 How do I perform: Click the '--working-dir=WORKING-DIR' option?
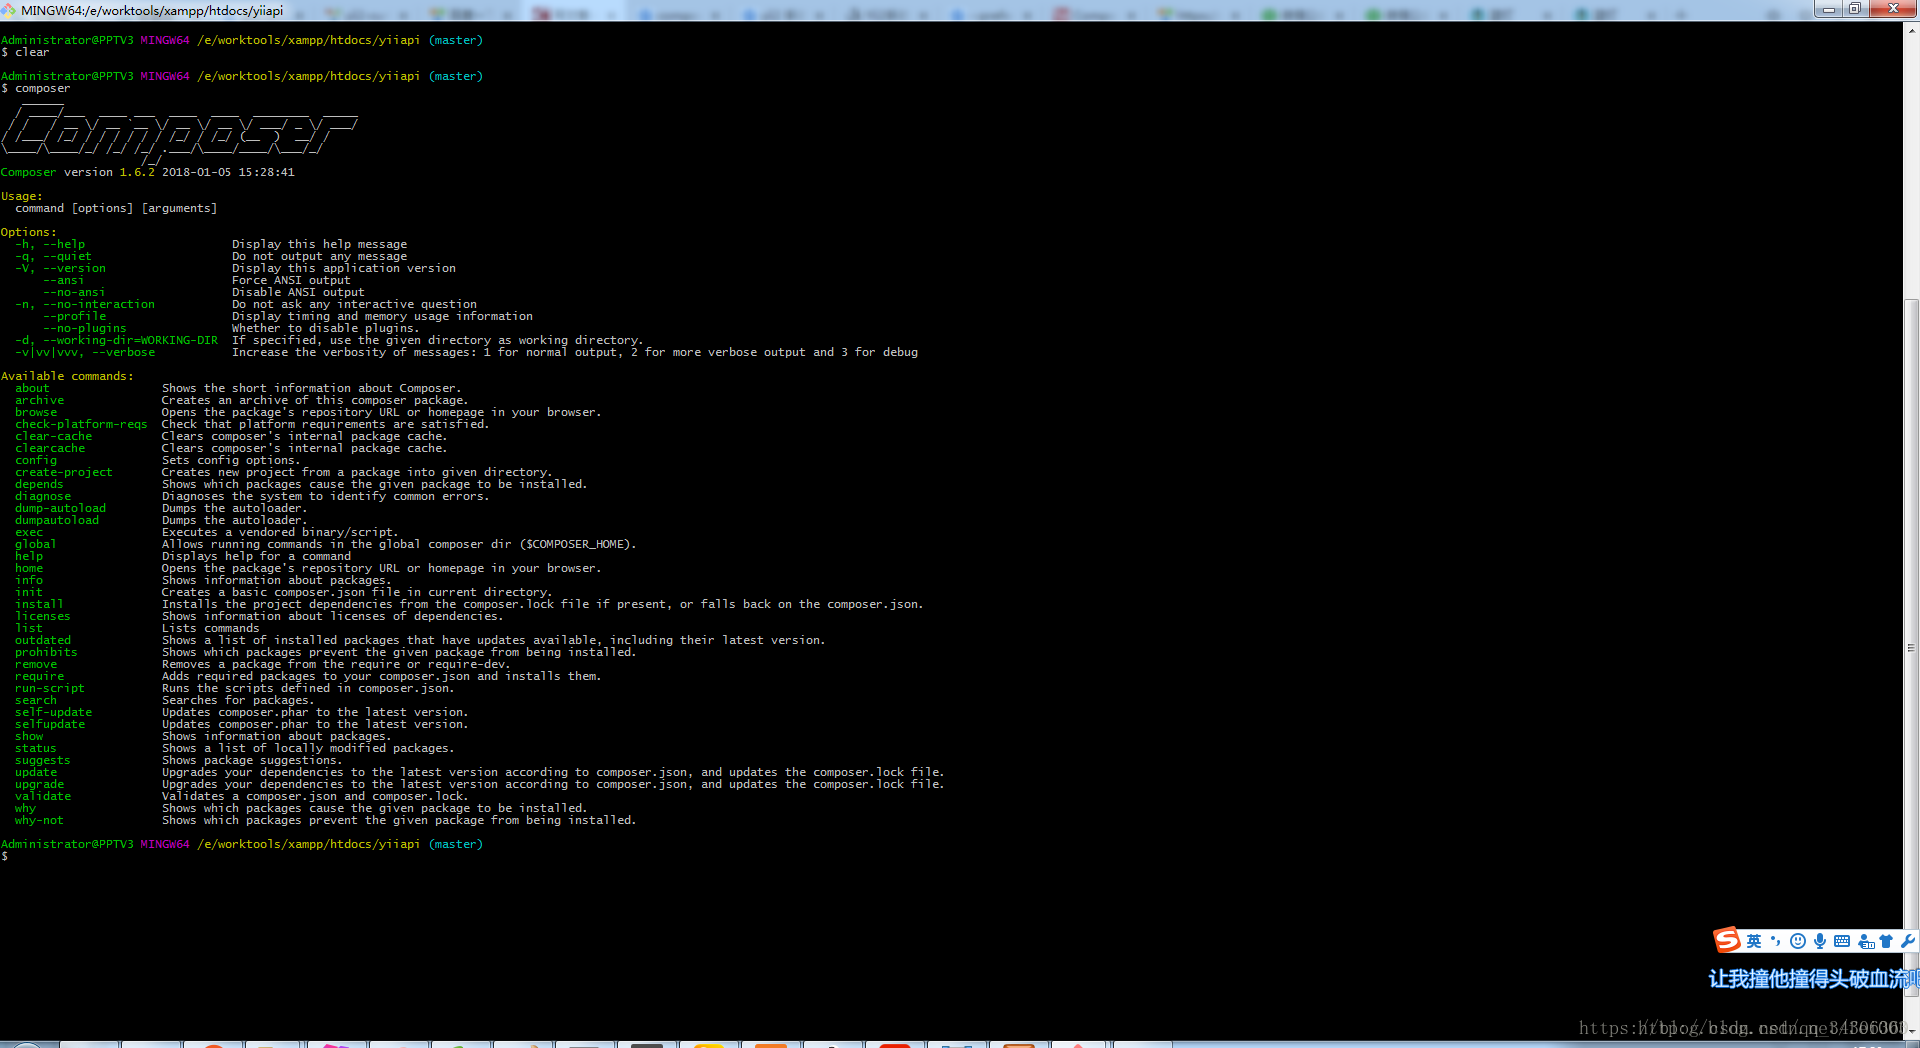click(x=130, y=340)
